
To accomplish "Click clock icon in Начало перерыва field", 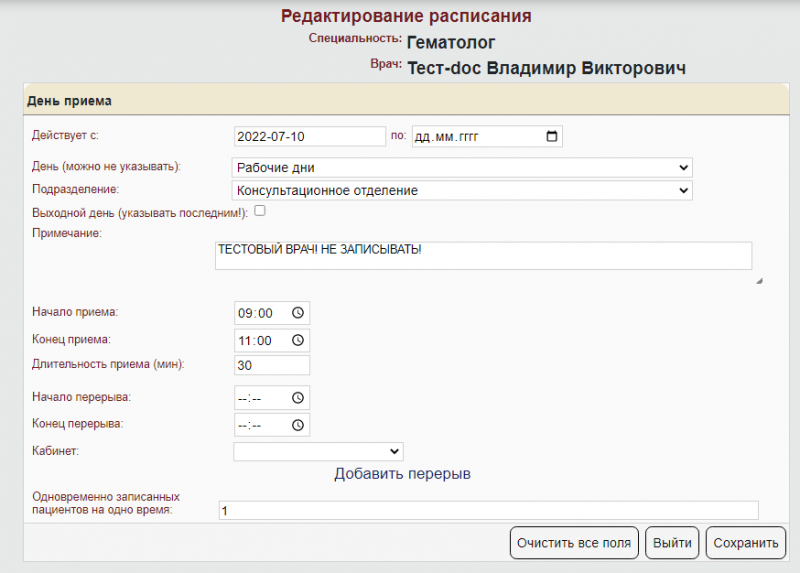I will (297, 398).
